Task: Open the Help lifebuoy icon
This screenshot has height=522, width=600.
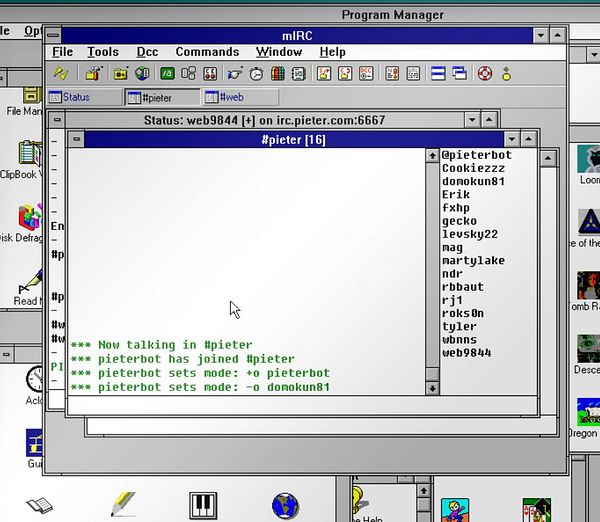Action: (x=485, y=73)
